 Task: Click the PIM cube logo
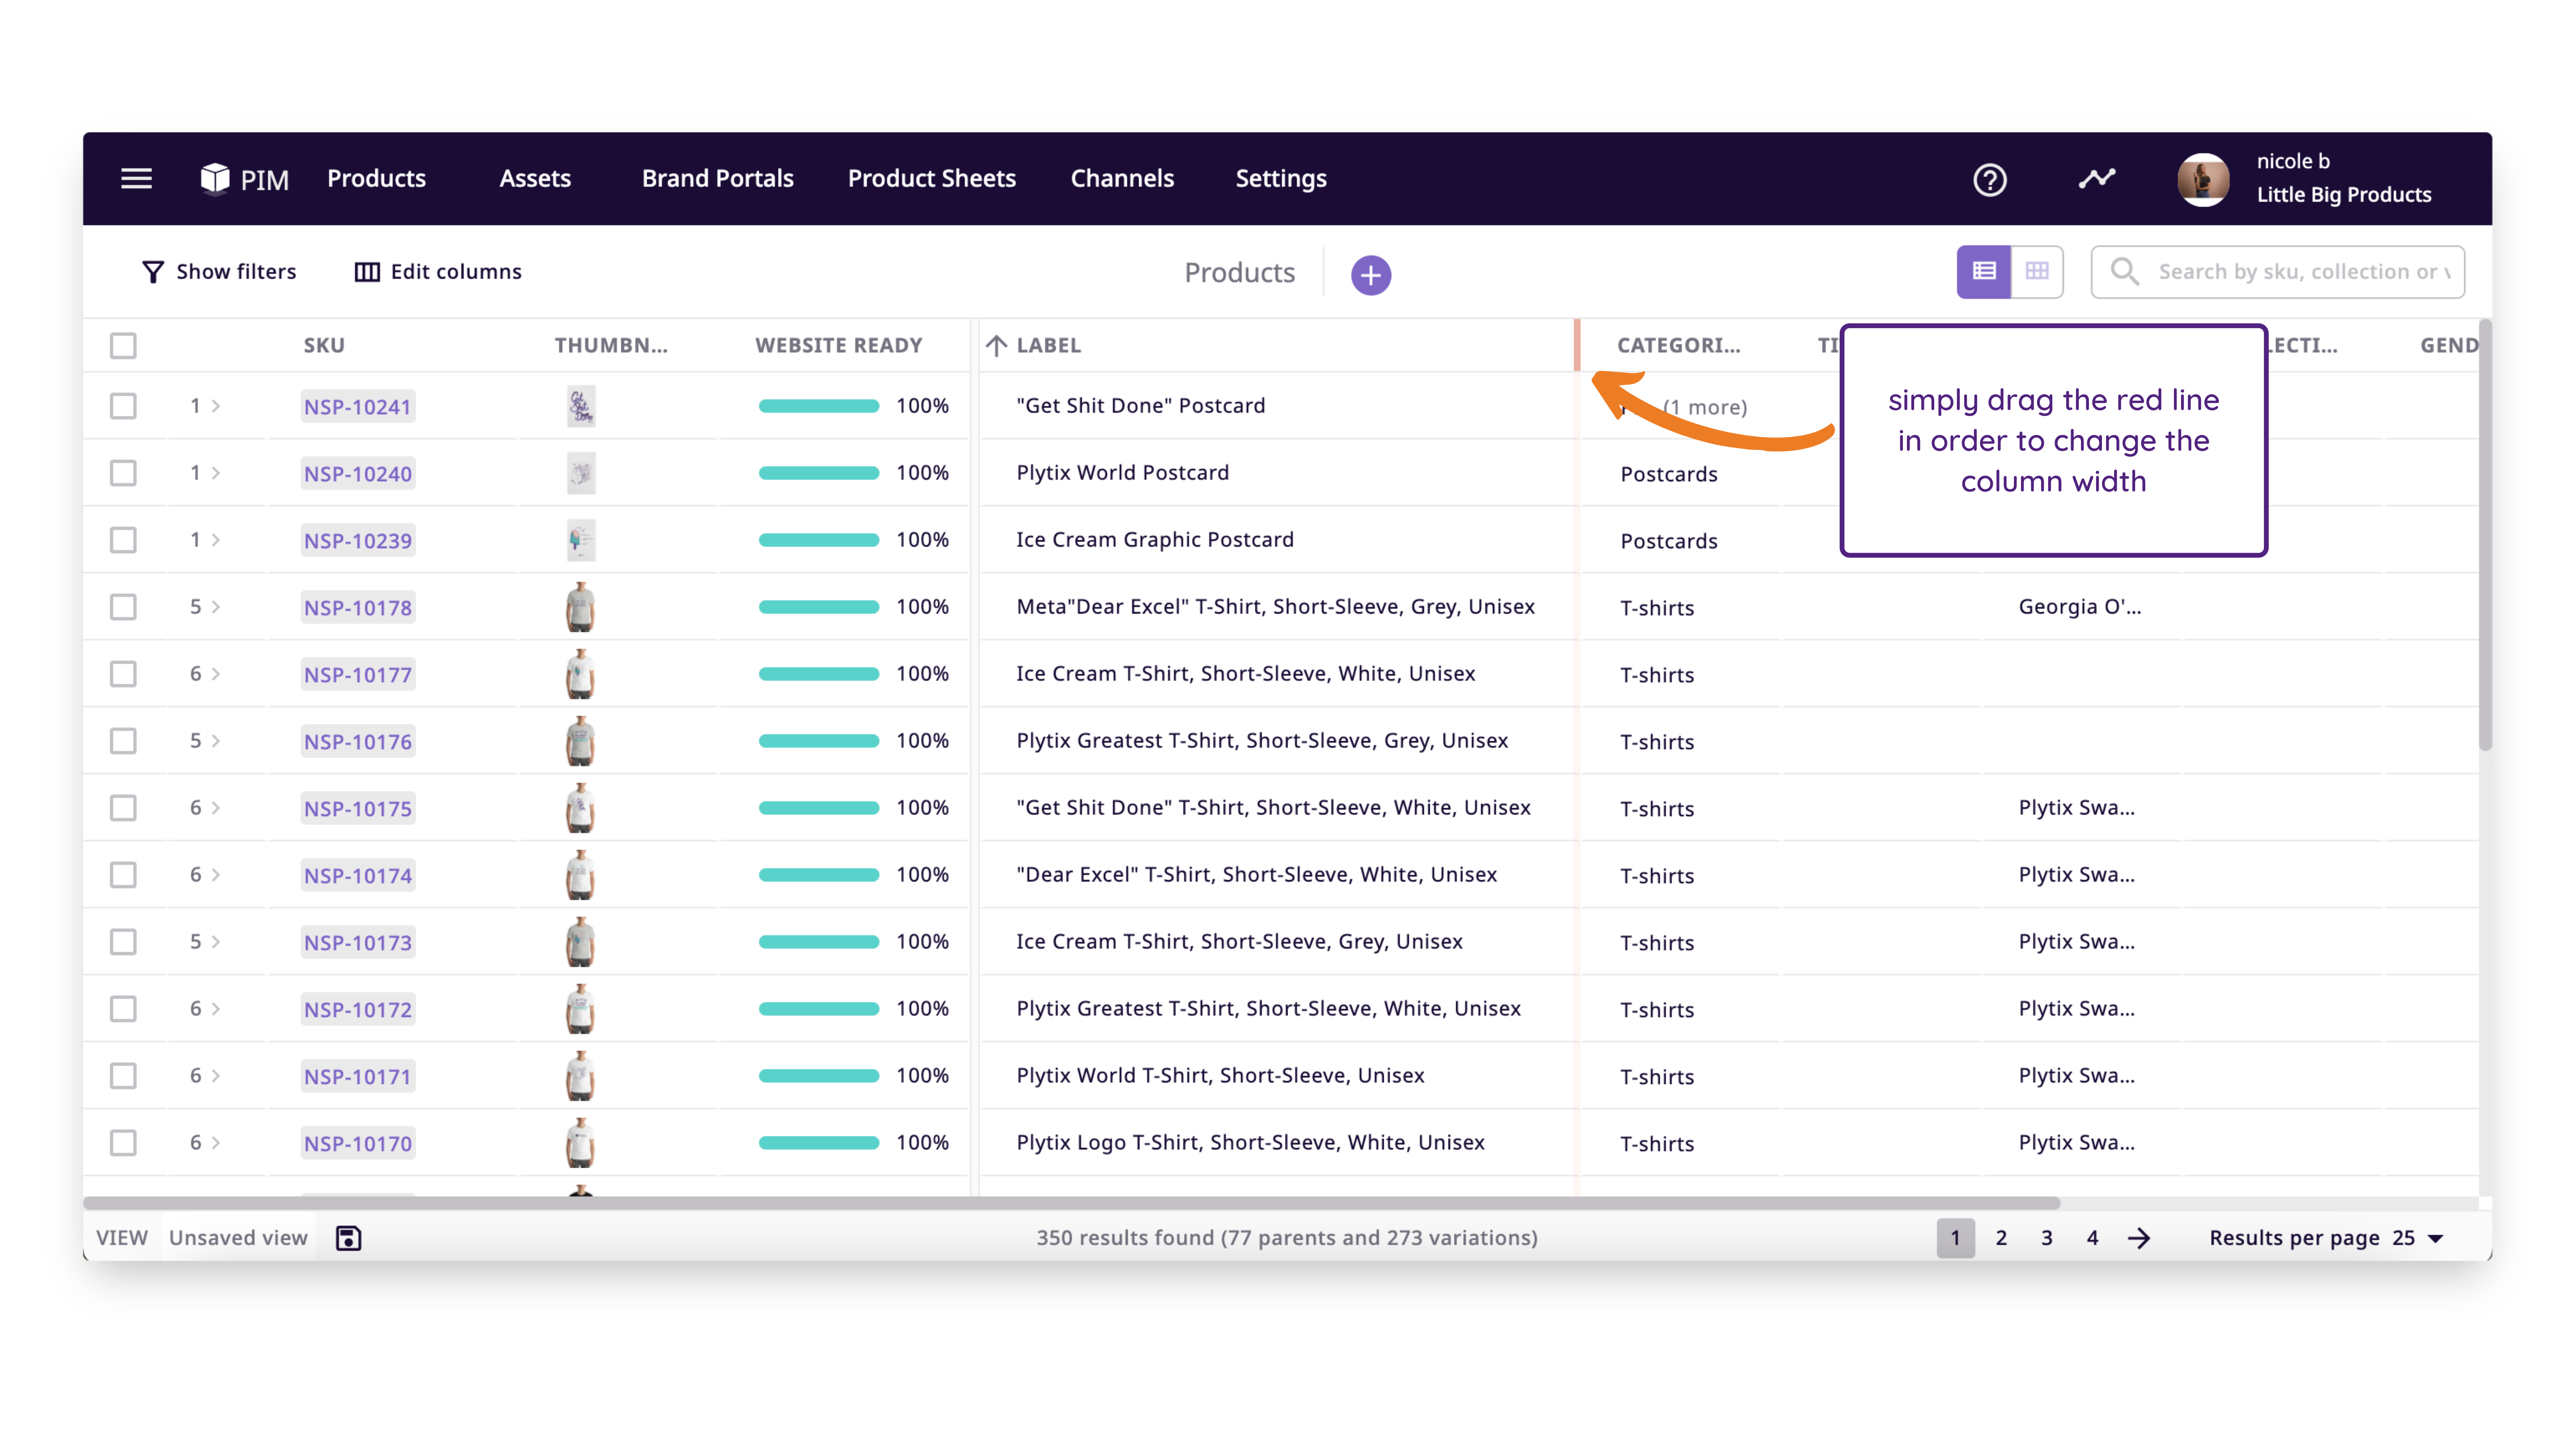214,179
